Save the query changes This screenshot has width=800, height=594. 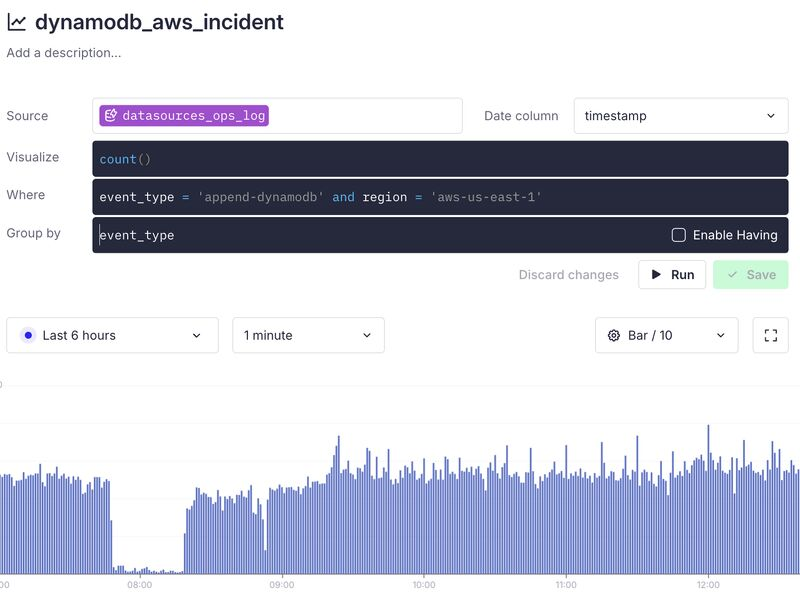click(x=751, y=275)
